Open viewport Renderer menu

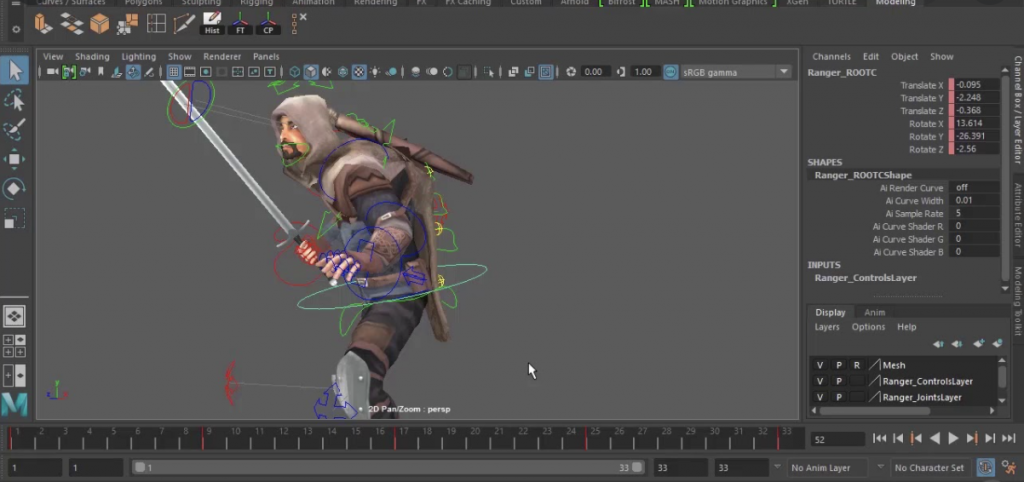[222, 57]
